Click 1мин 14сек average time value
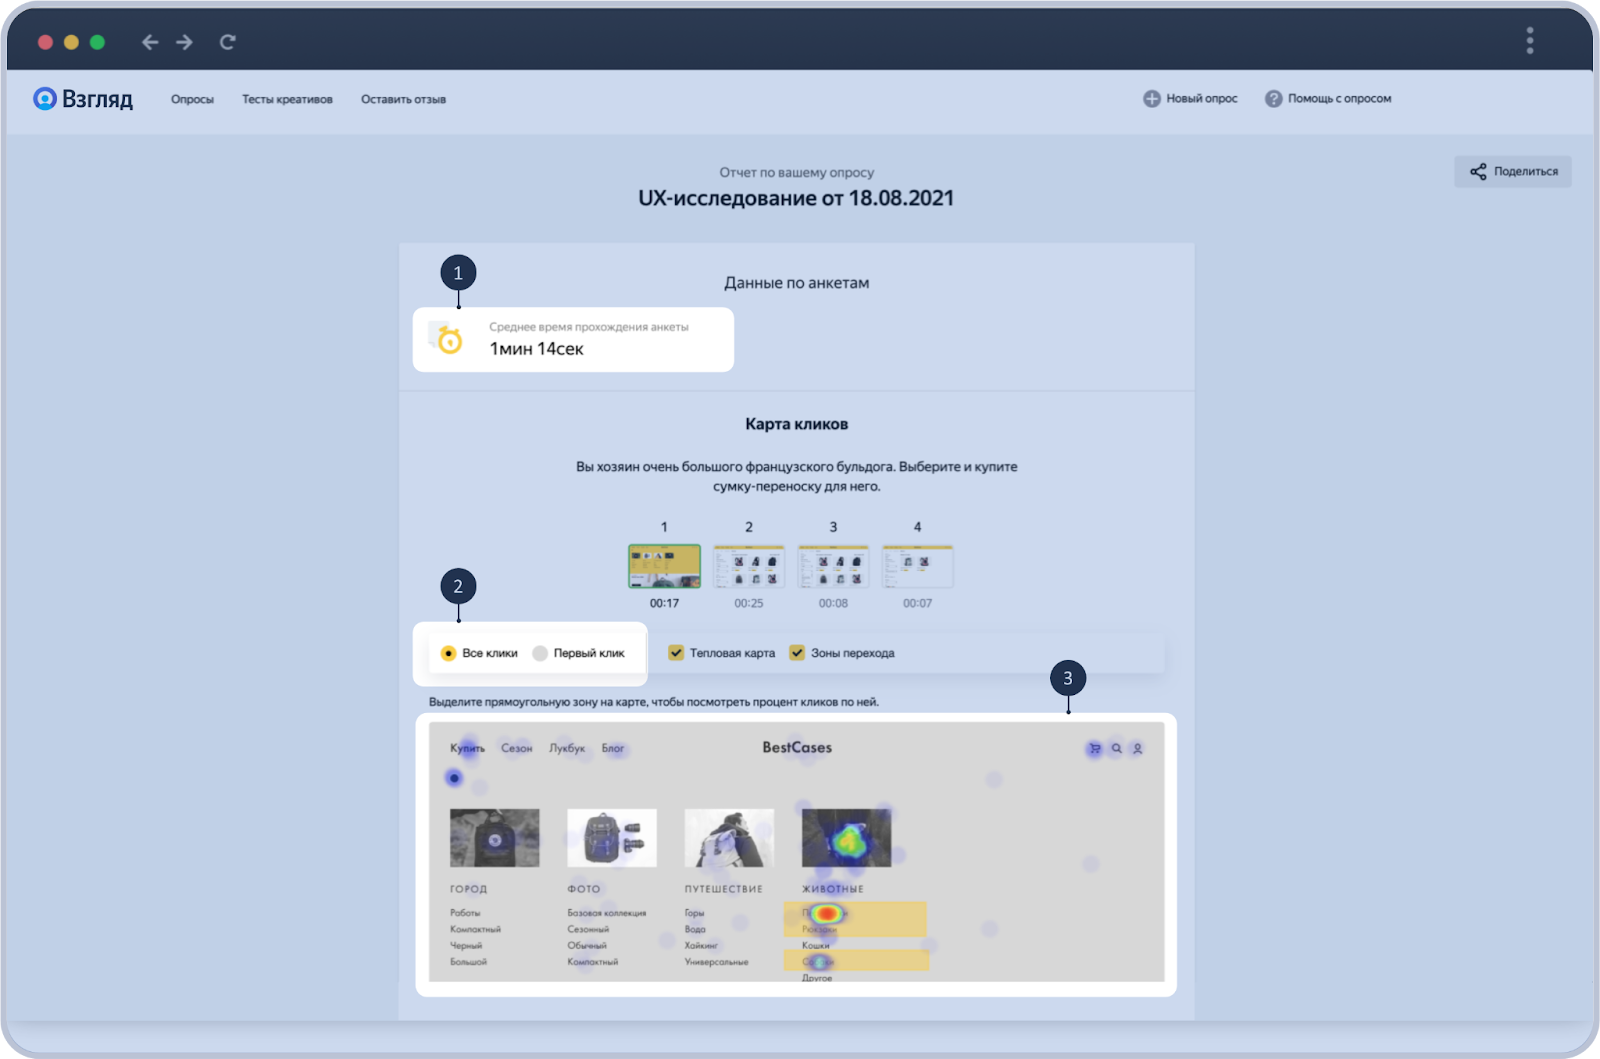 pyautogui.click(x=536, y=349)
